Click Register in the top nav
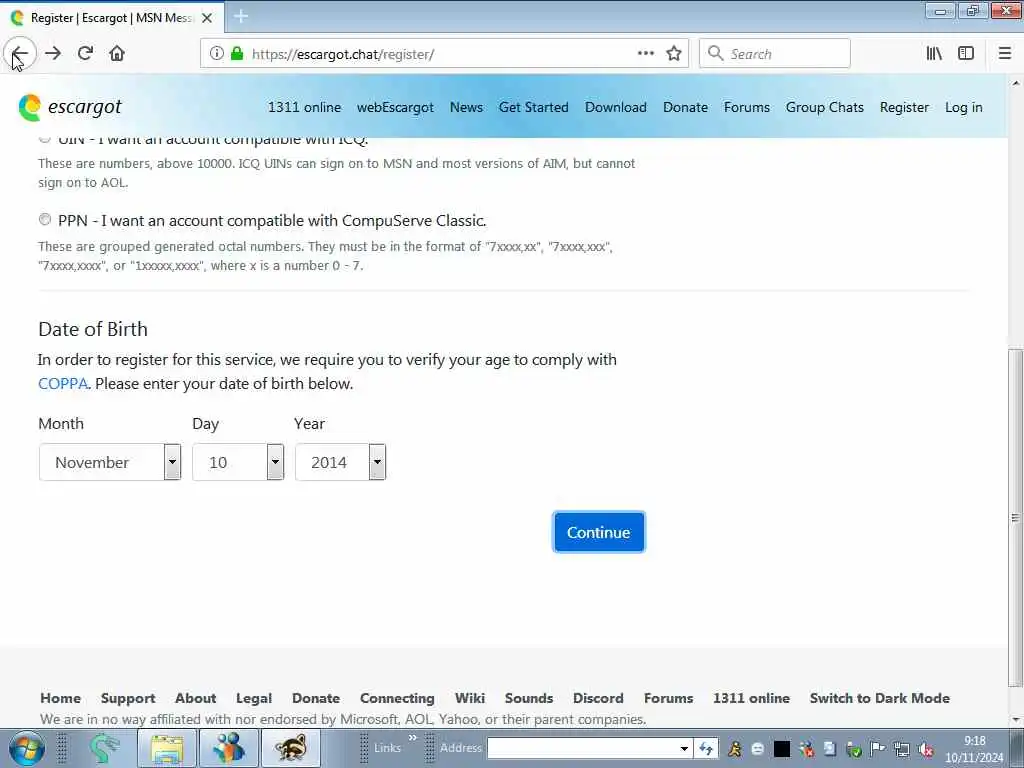Screen dimensions: 1024x768 (904, 107)
